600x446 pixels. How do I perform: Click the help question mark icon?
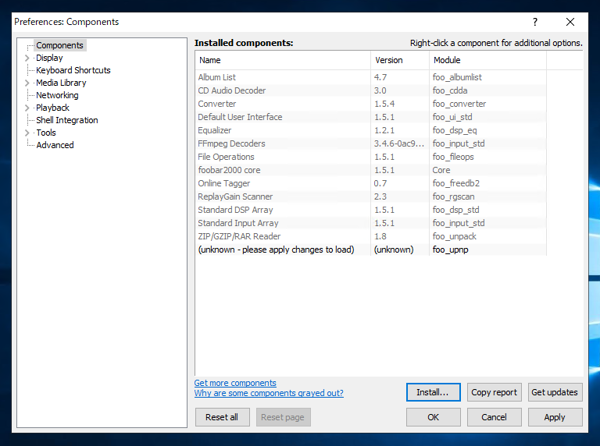pos(535,21)
